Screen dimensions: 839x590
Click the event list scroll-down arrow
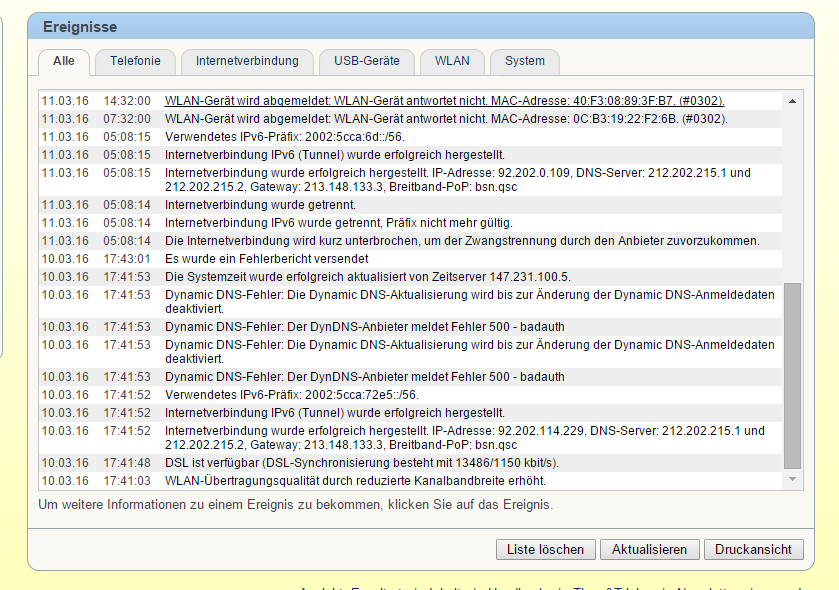point(792,480)
